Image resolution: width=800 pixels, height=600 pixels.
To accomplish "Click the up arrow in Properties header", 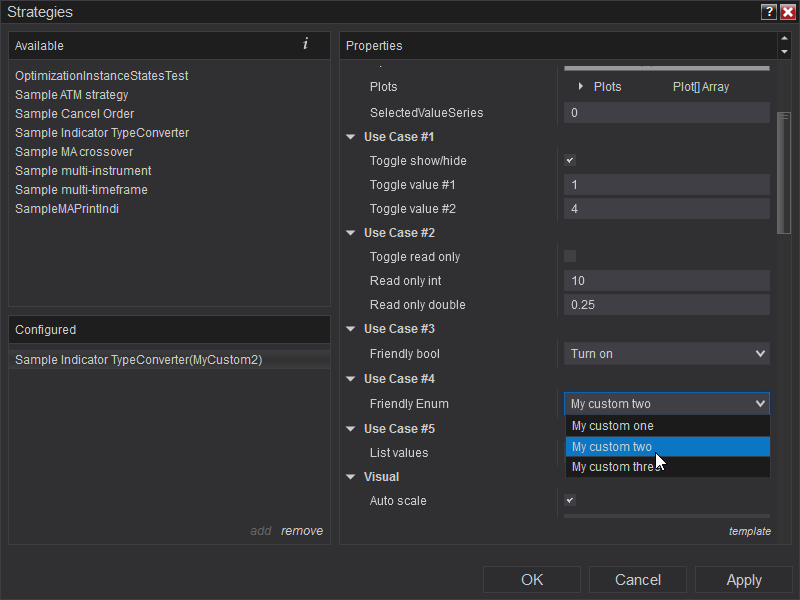I will pyautogui.click(x=784, y=39).
